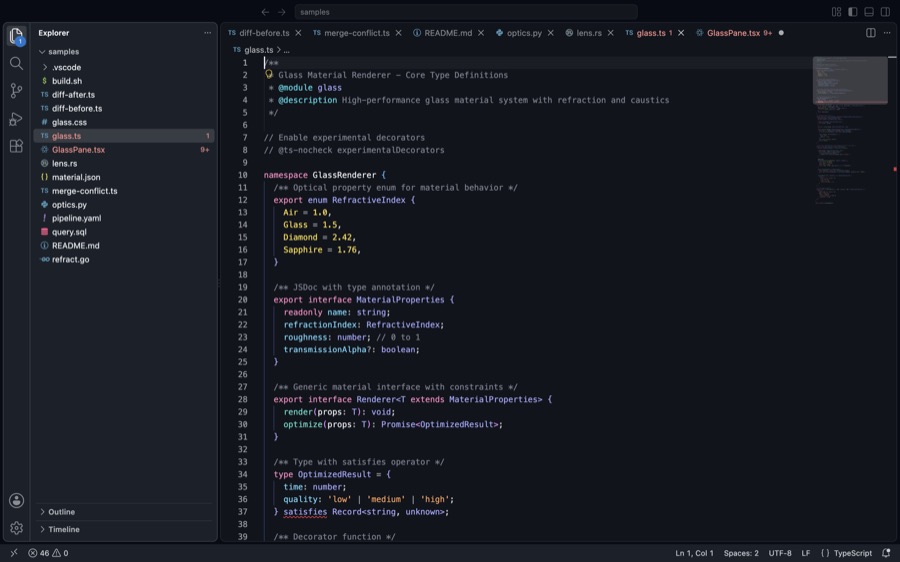Click Split Editor Right icon
This screenshot has width=900, height=562.
point(871,33)
